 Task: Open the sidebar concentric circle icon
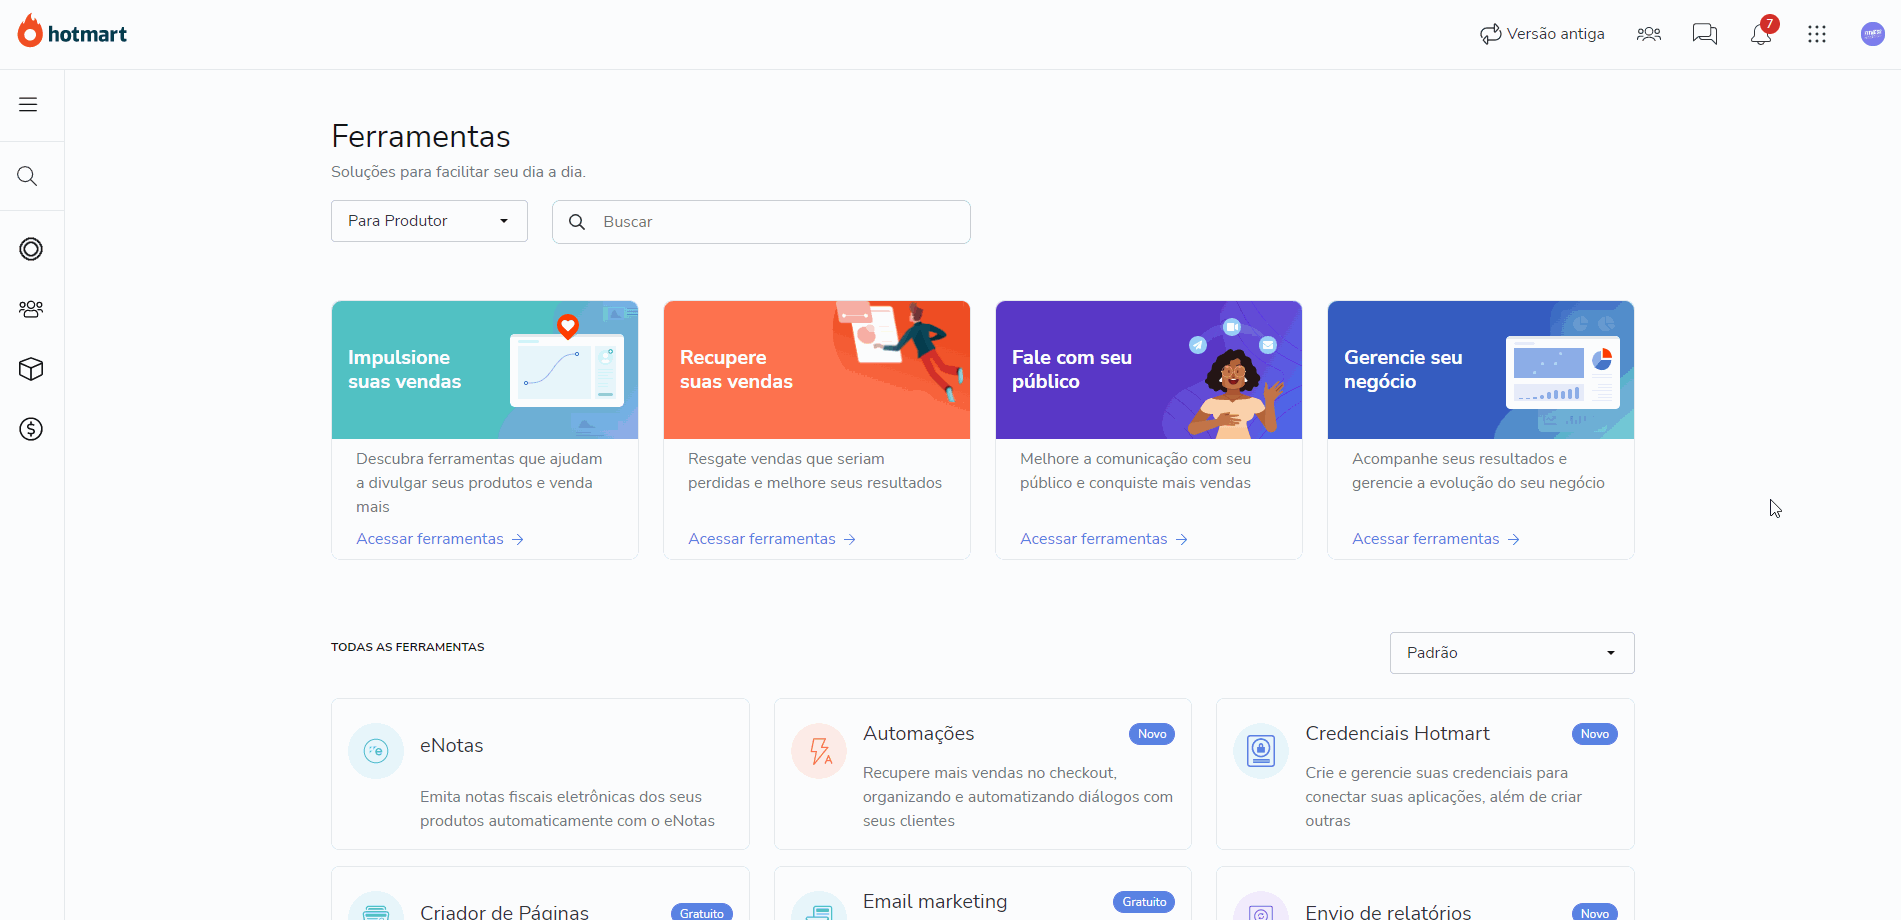point(31,249)
